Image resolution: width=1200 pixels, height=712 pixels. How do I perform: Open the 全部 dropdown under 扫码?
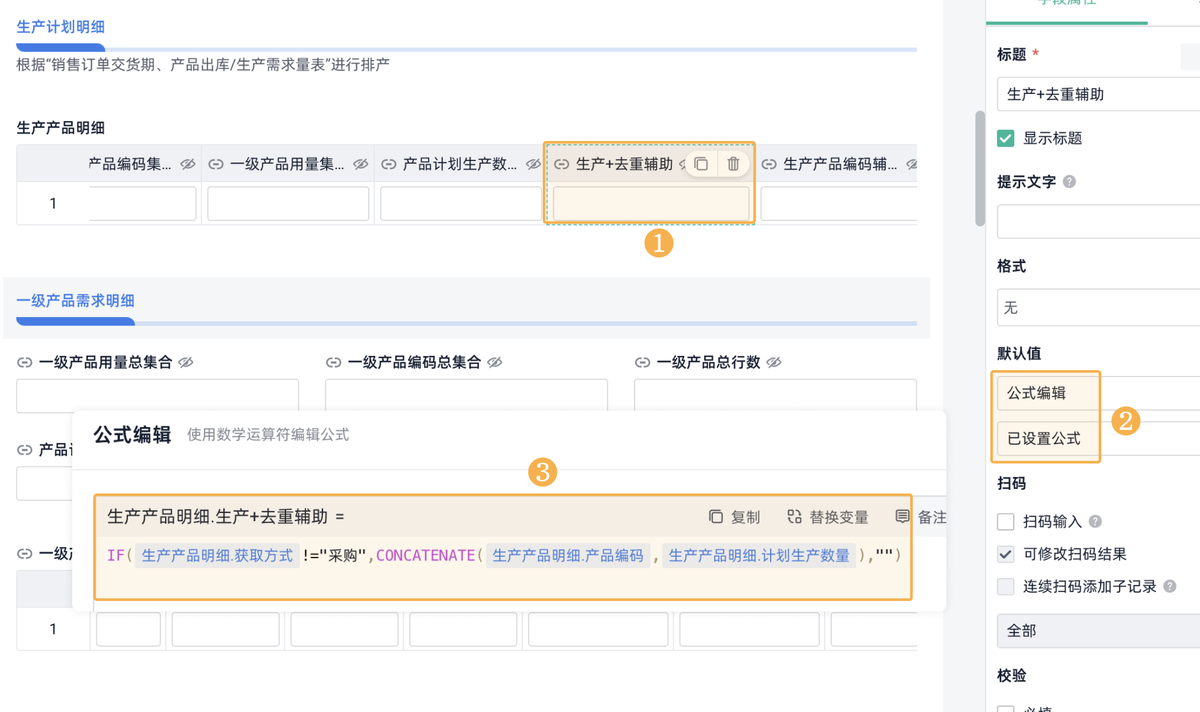[1098, 631]
